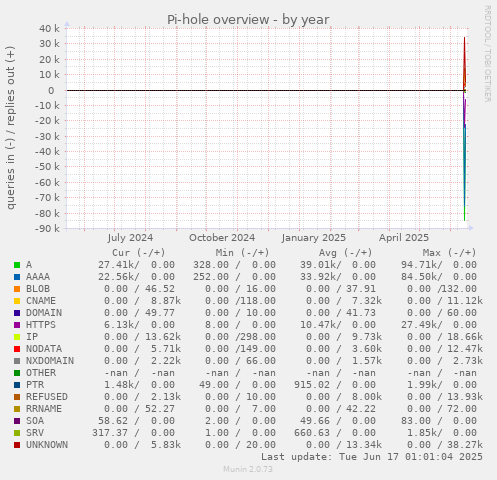Click the '0' y-axis tick label
The height and width of the screenshot is (480, 497).
pos(51,90)
